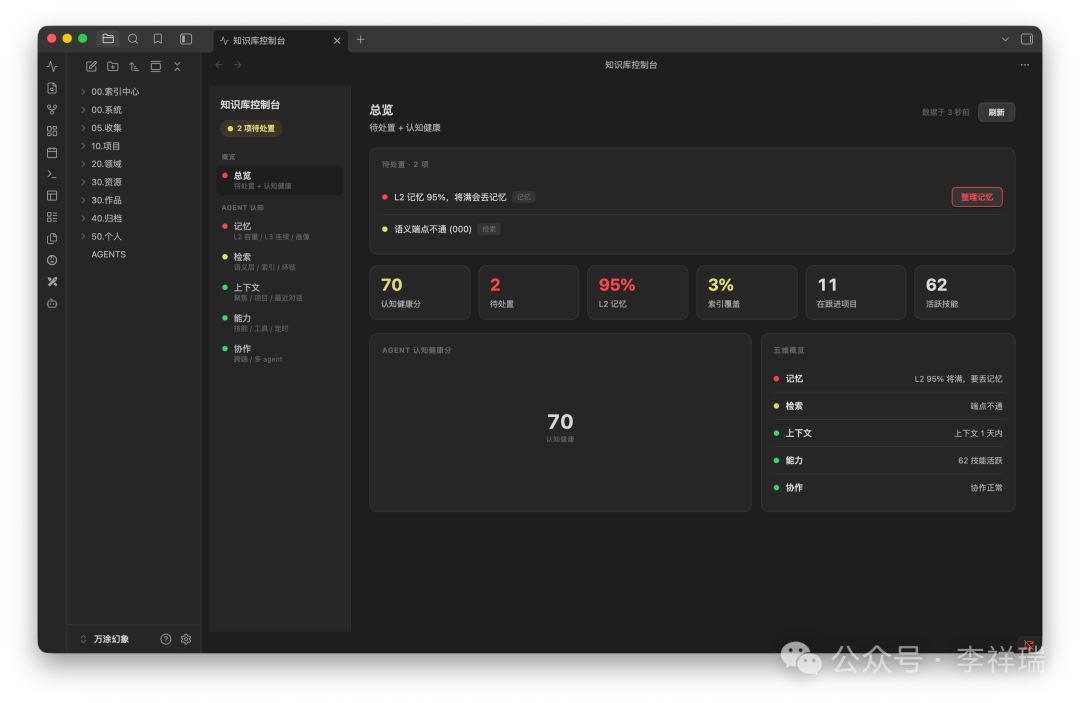Add a new tab with plus
The height and width of the screenshot is (703, 1080).
[x=360, y=39]
